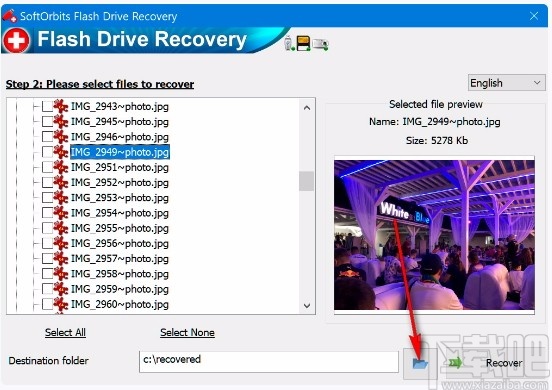Select IMG_2946~photo.jpg file name
The width and height of the screenshot is (552, 390).
click(120, 137)
